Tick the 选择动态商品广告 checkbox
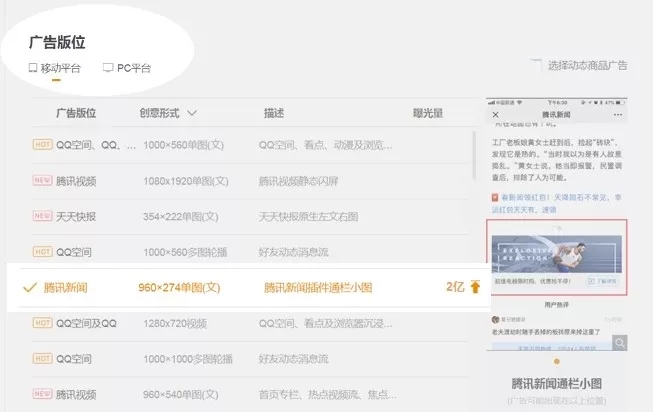The width and height of the screenshot is (654, 412). [x=535, y=65]
